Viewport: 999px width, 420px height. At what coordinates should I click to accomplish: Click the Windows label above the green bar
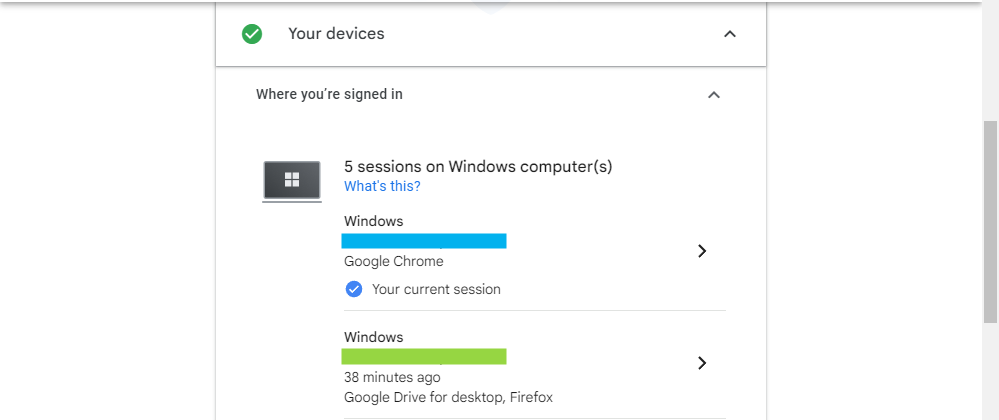[x=373, y=337]
